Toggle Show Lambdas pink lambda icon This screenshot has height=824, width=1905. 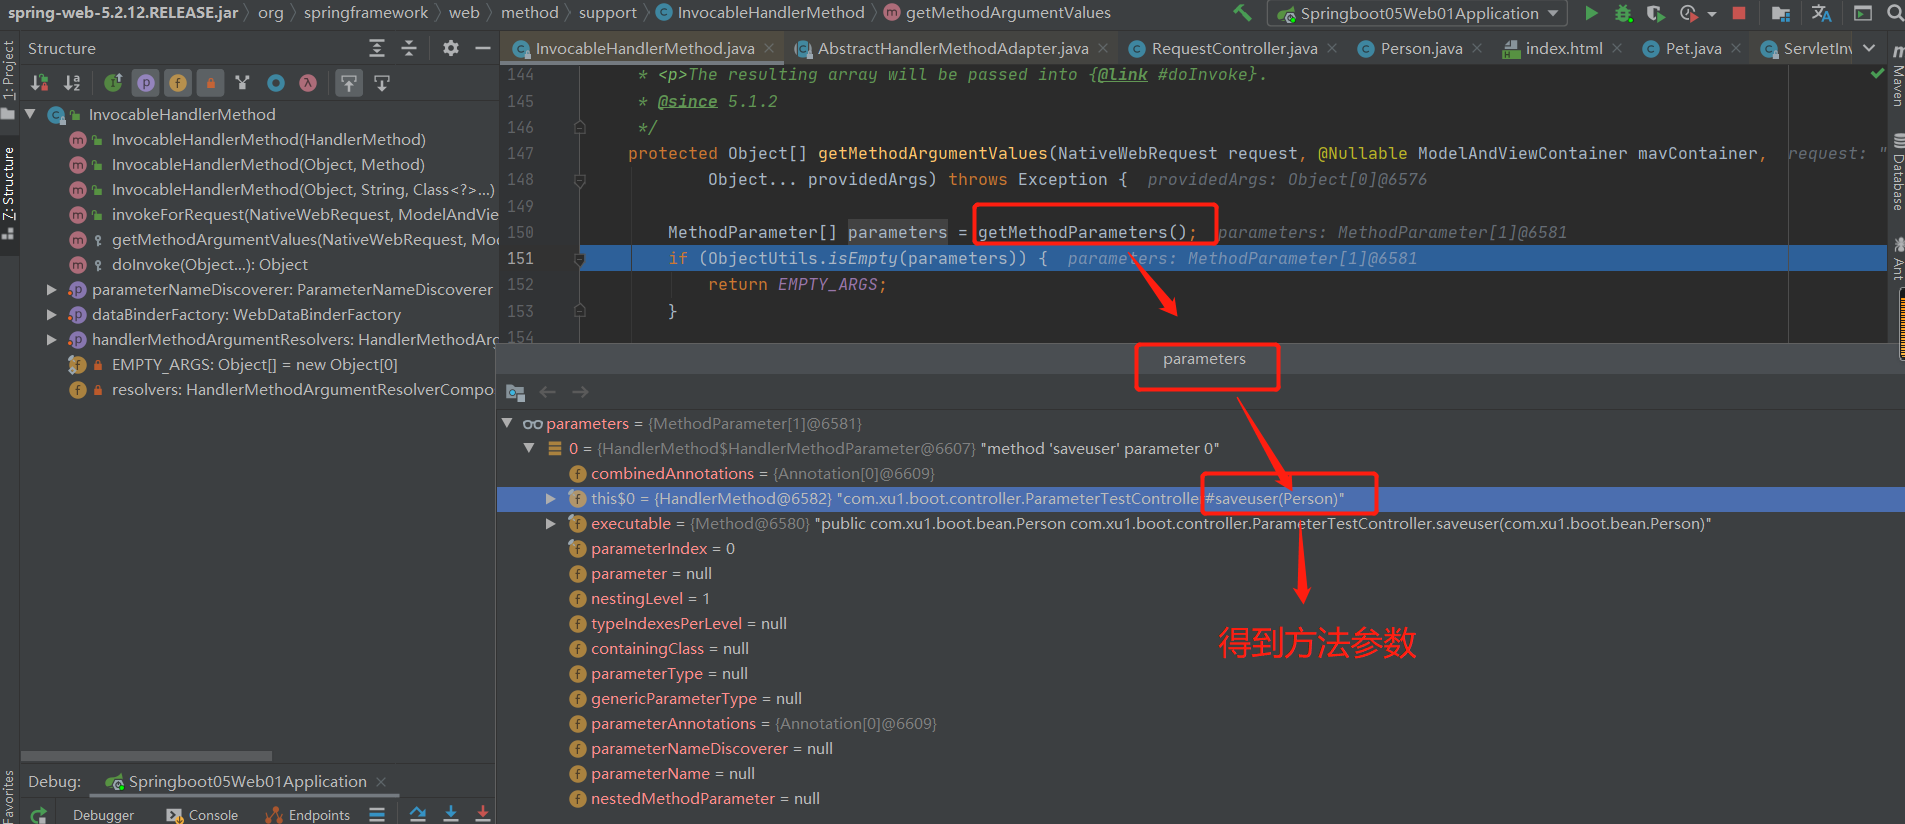click(308, 83)
